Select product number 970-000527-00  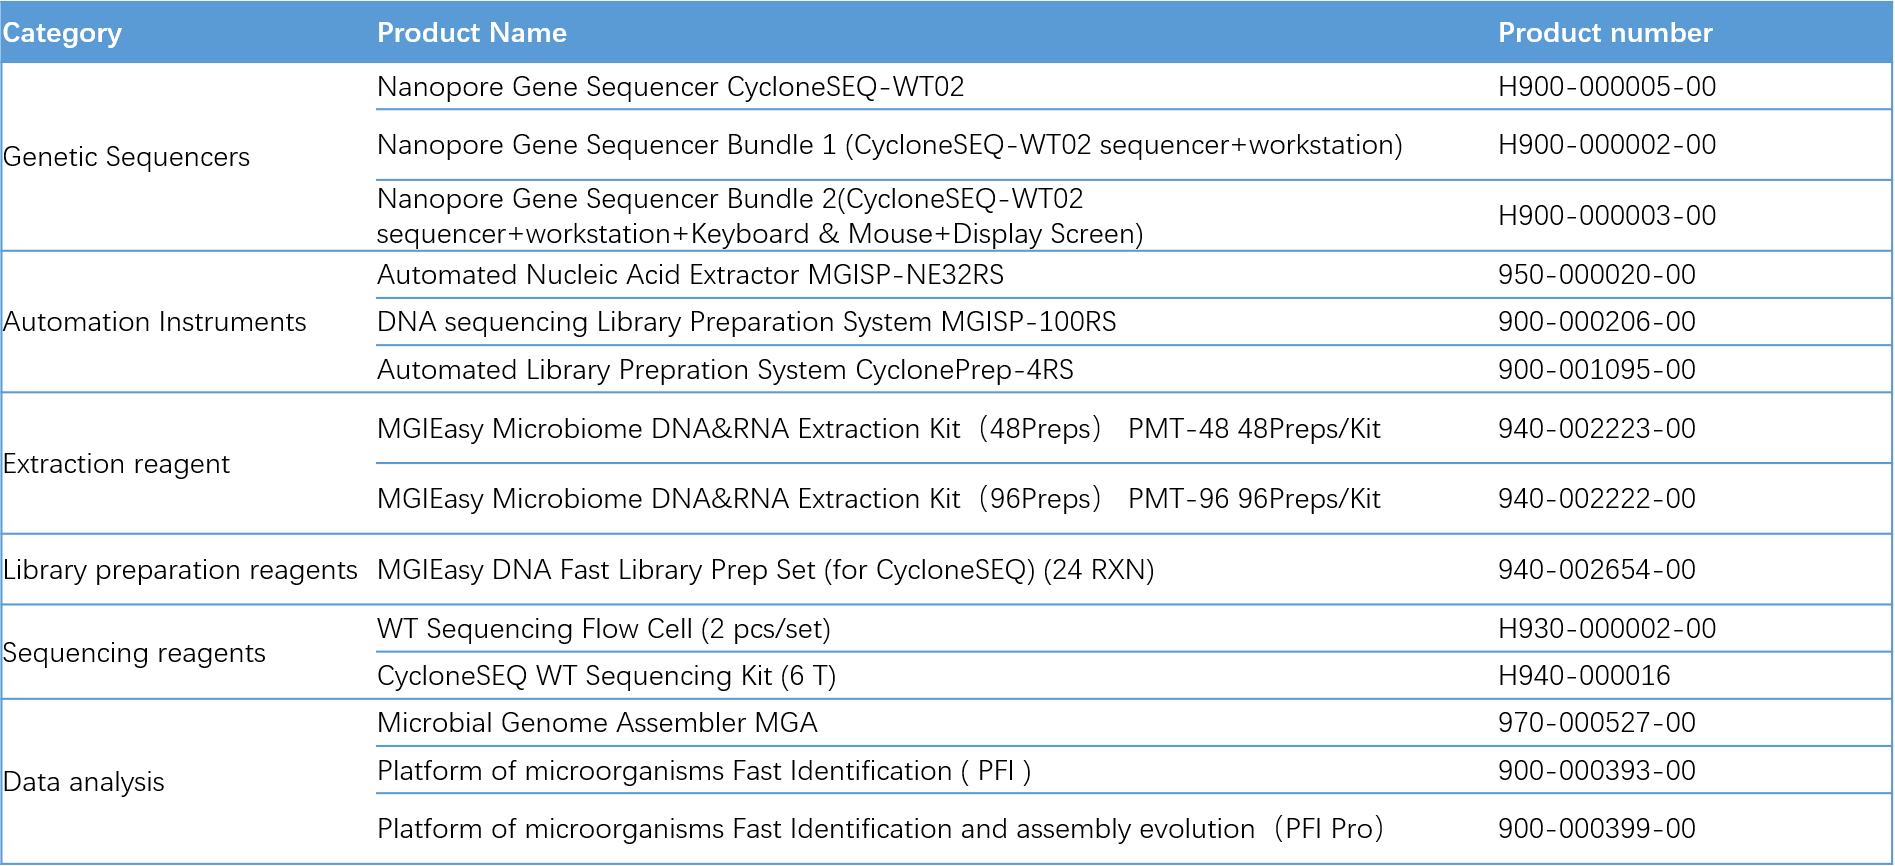1597,723
